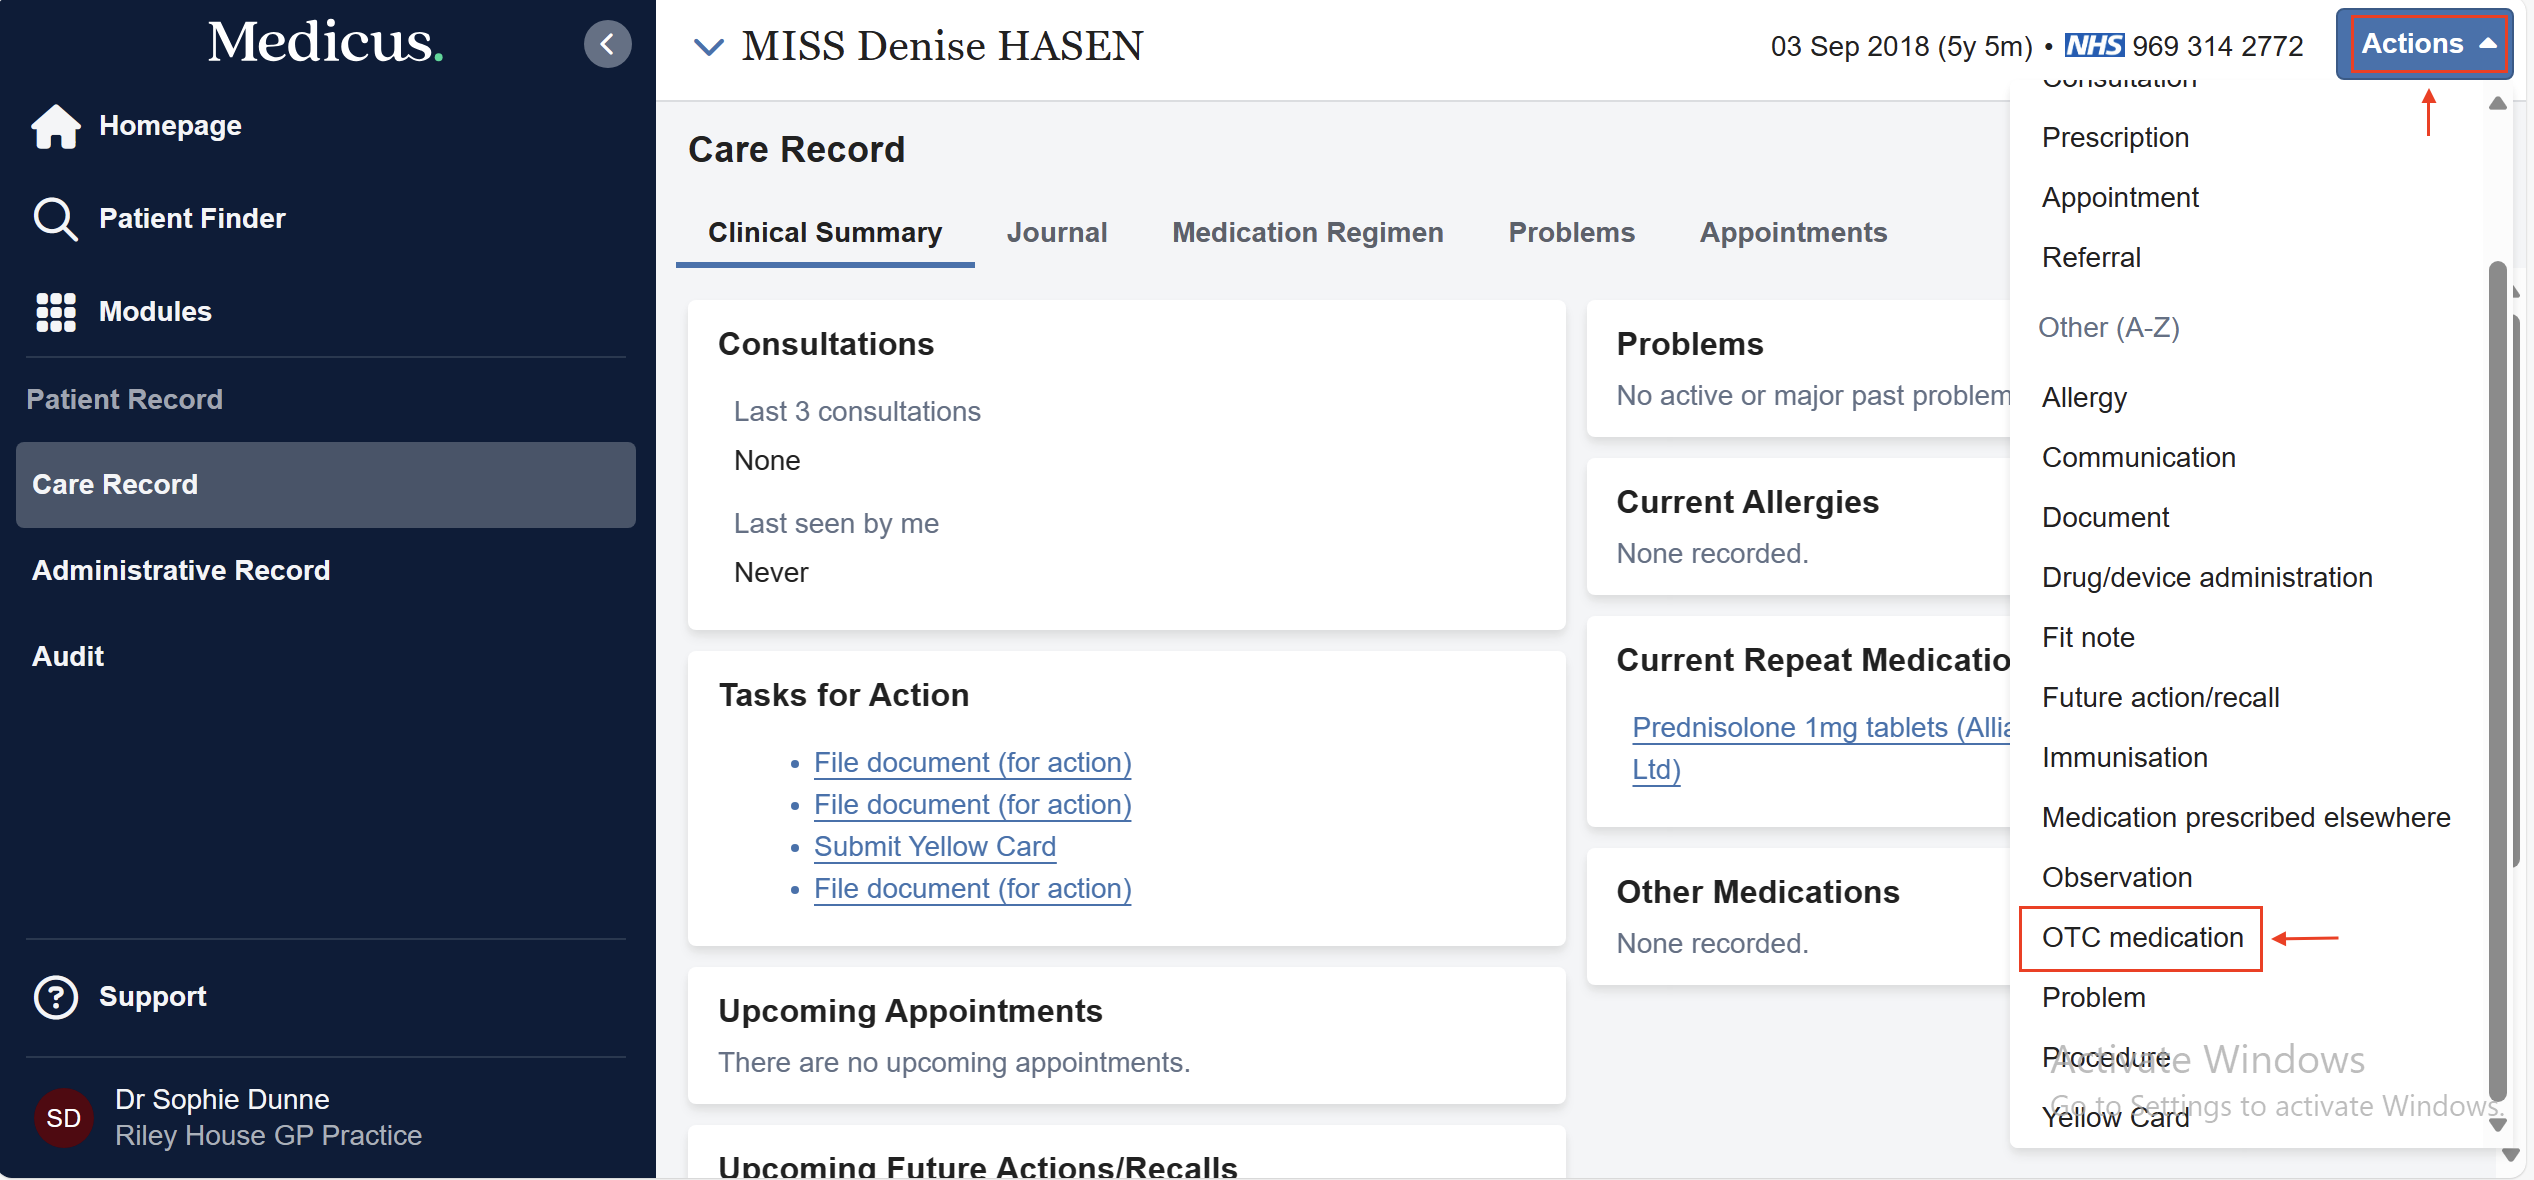
Task: Expand patient details chevron beside name
Action: click(x=708, y=46)
